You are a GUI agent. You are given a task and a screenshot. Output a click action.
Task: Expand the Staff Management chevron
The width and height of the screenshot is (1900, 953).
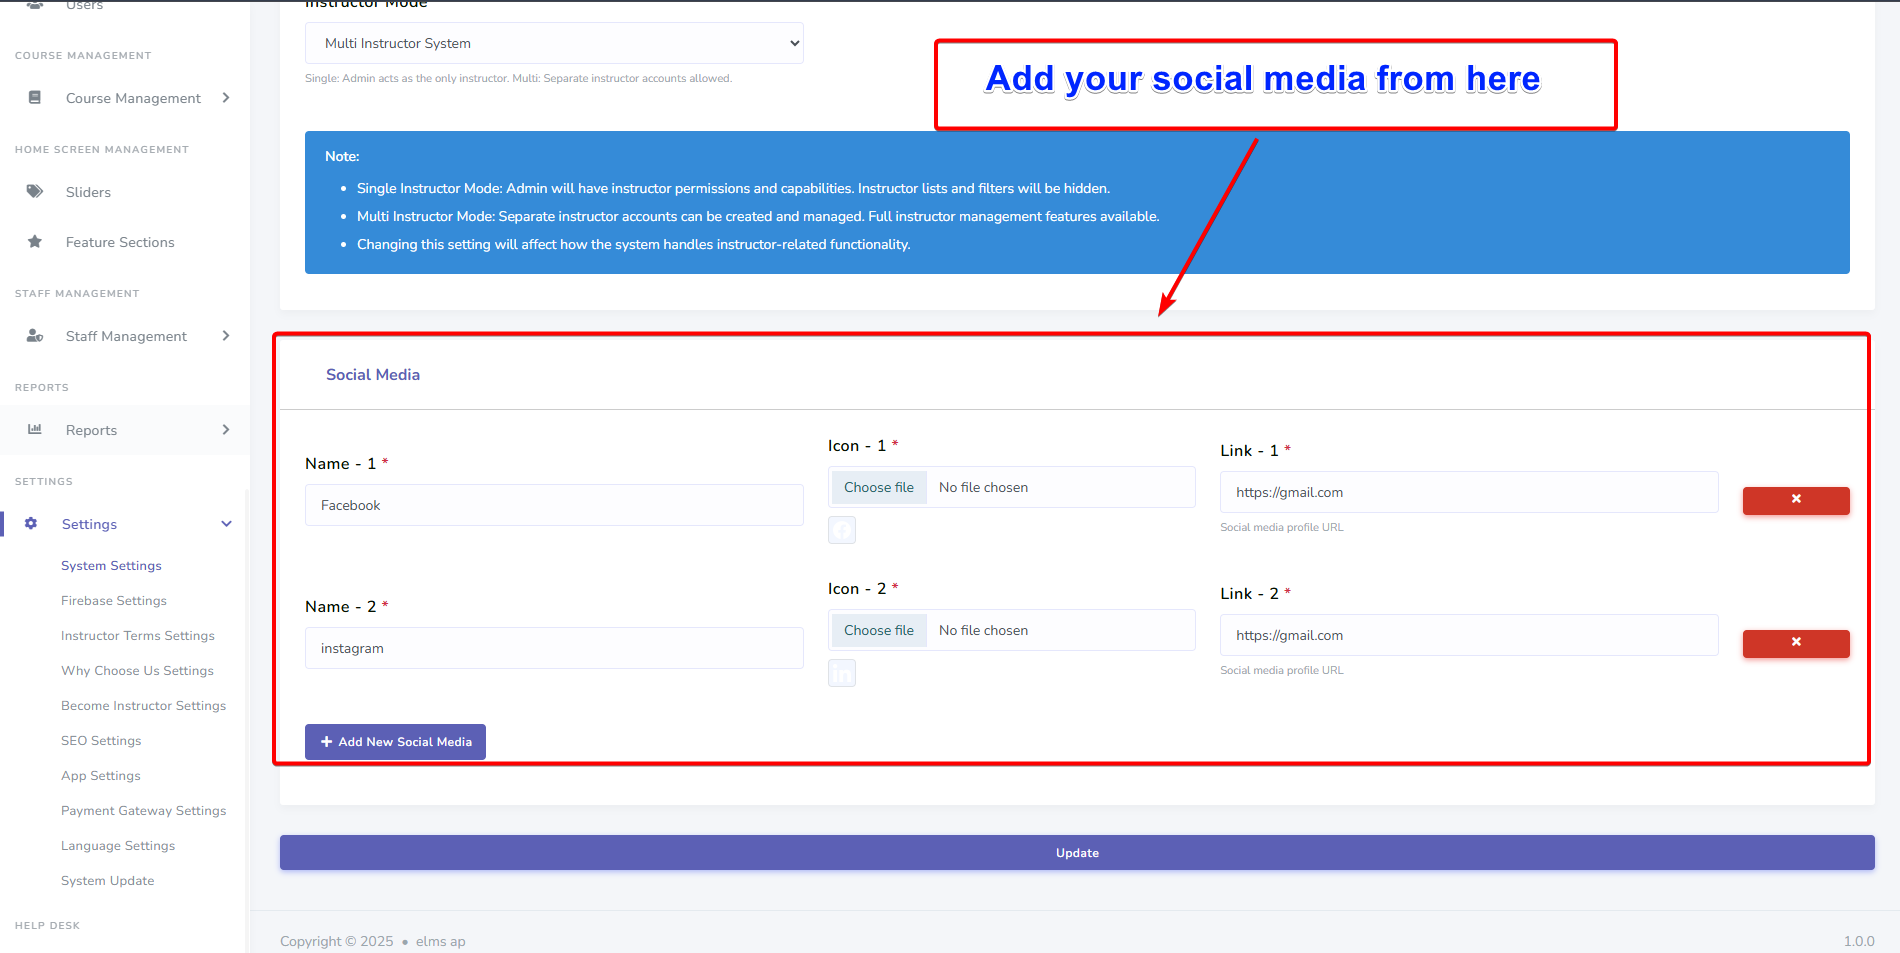point(226,336)
